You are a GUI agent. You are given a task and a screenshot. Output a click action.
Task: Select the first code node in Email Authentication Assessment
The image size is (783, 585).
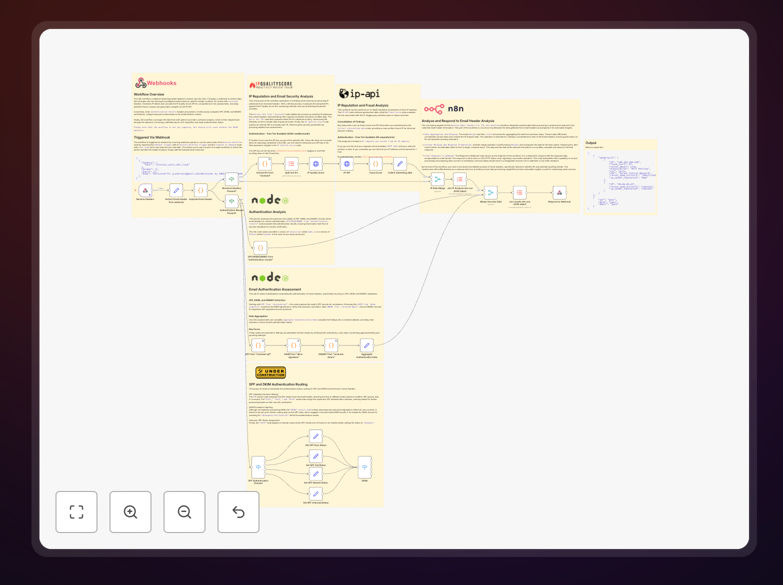(x=258, y=345)
